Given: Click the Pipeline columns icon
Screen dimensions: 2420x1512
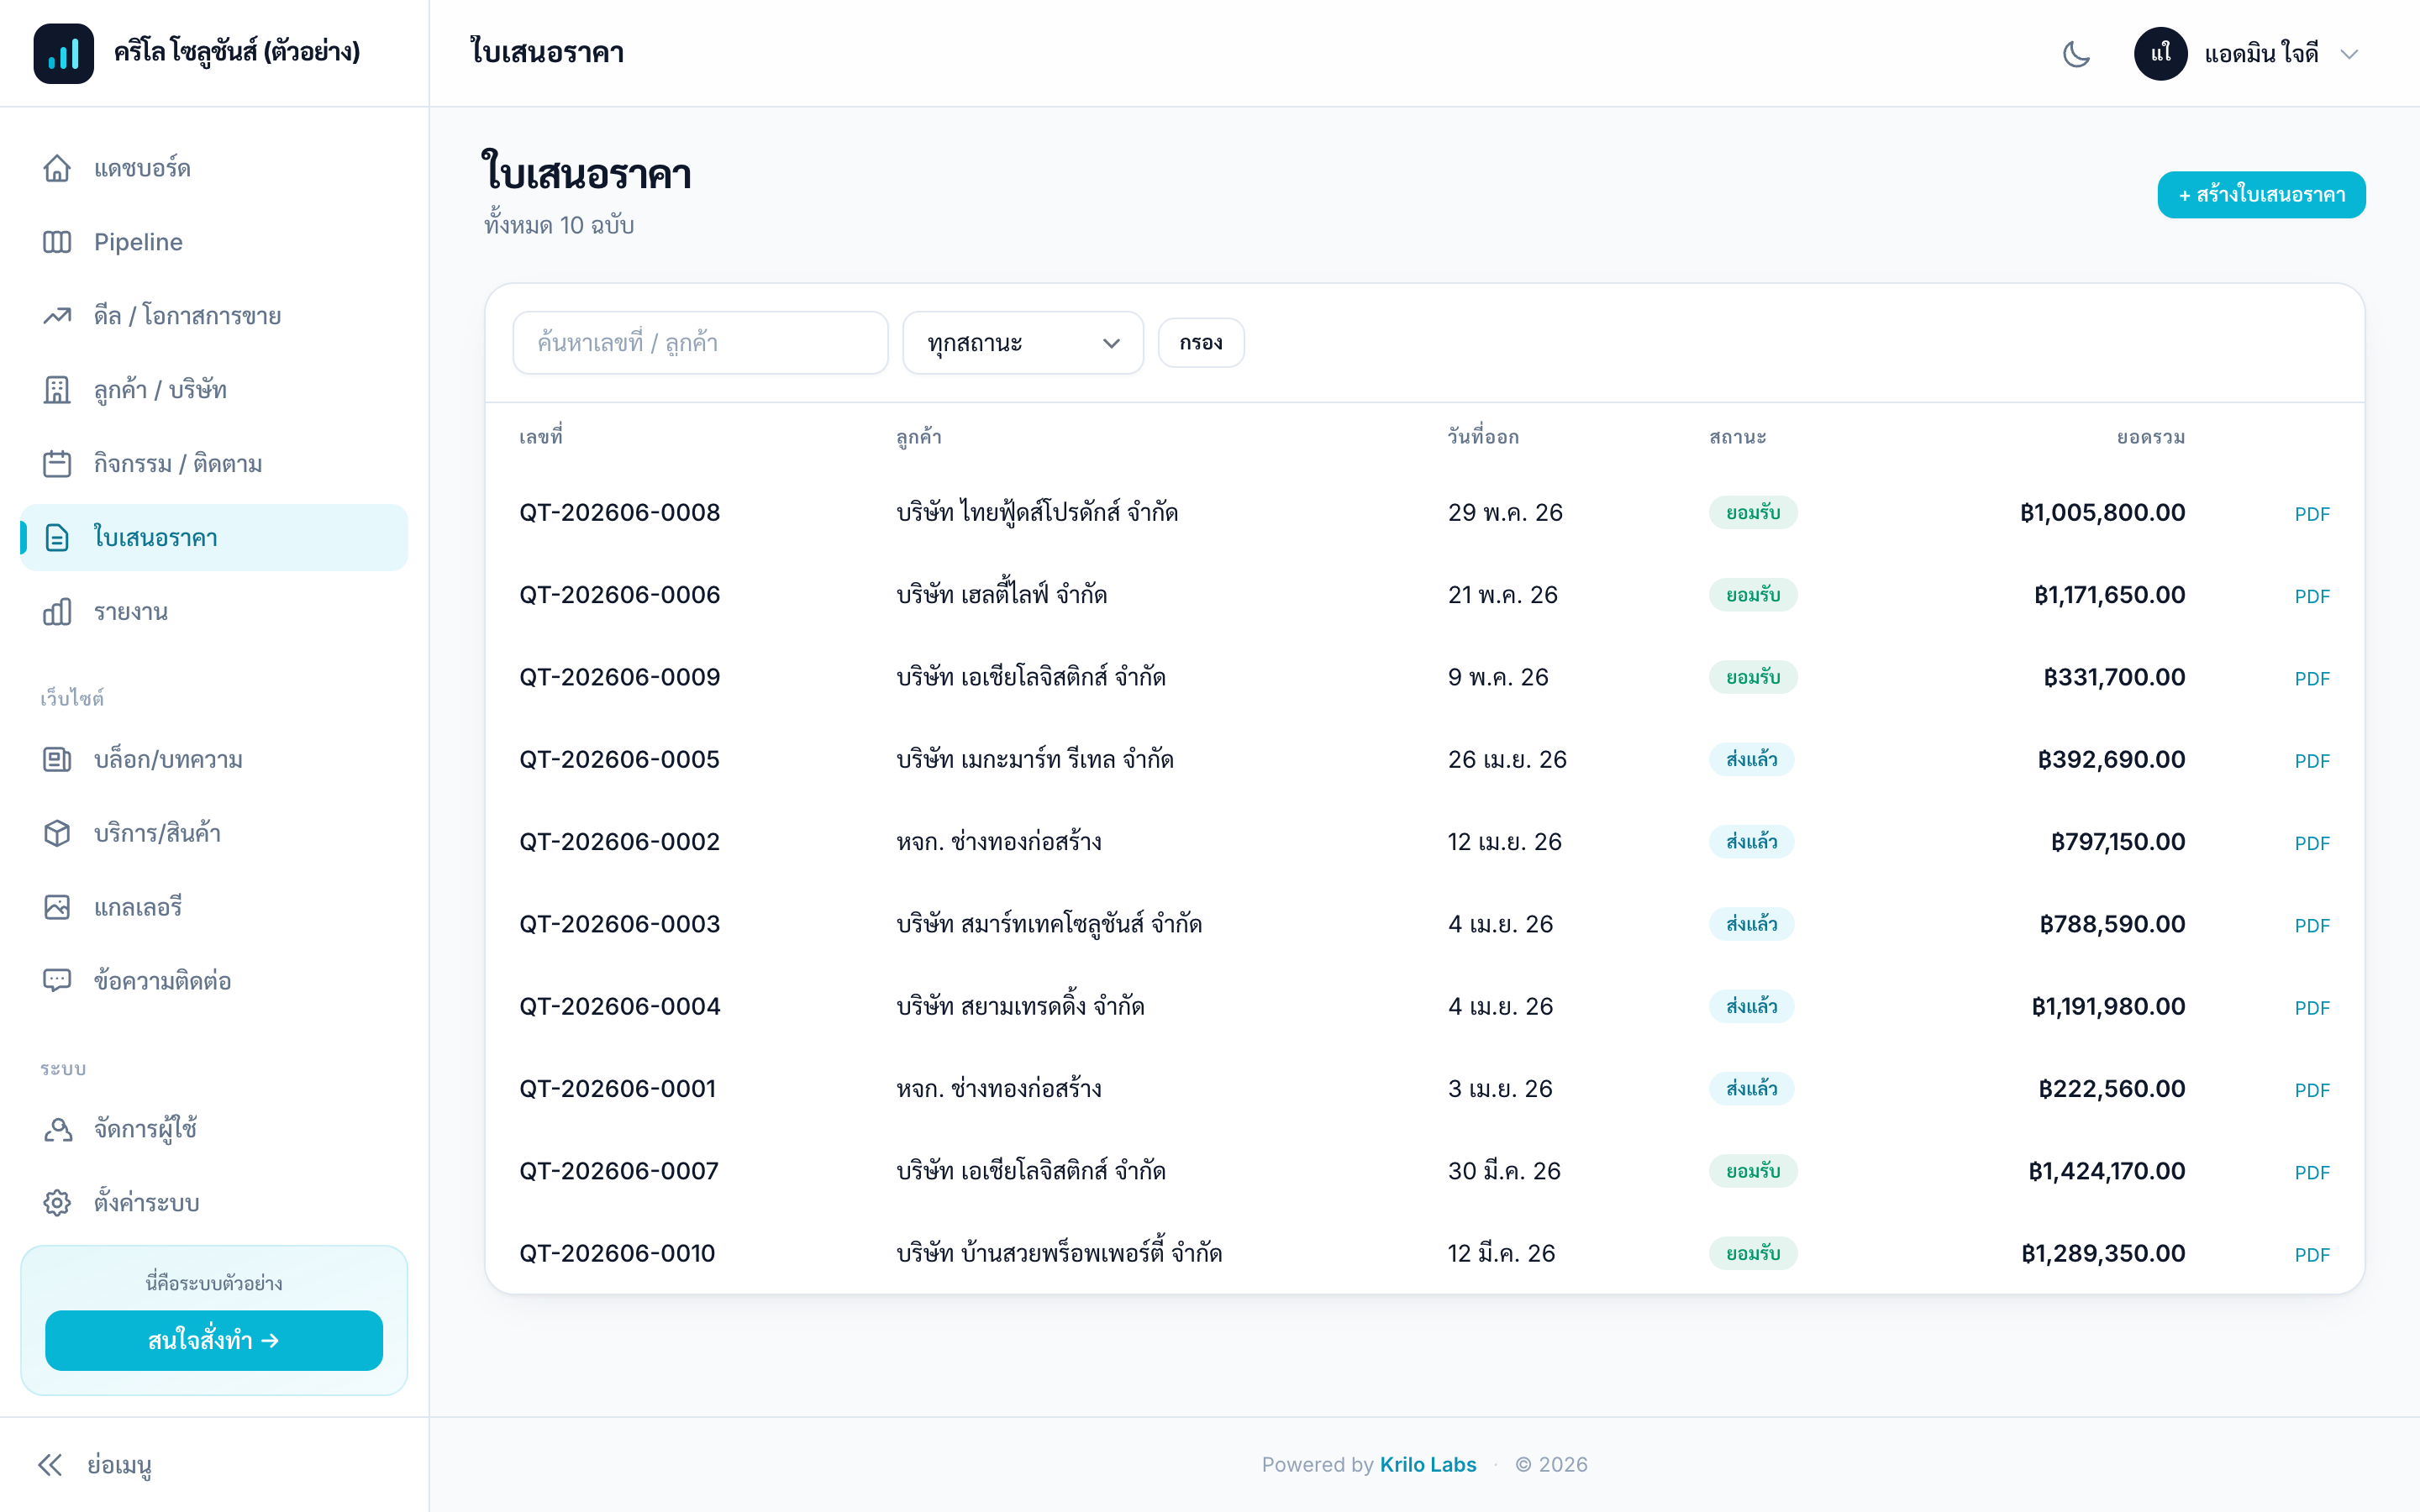Looking at the screenshot, I should pos(57,242).
